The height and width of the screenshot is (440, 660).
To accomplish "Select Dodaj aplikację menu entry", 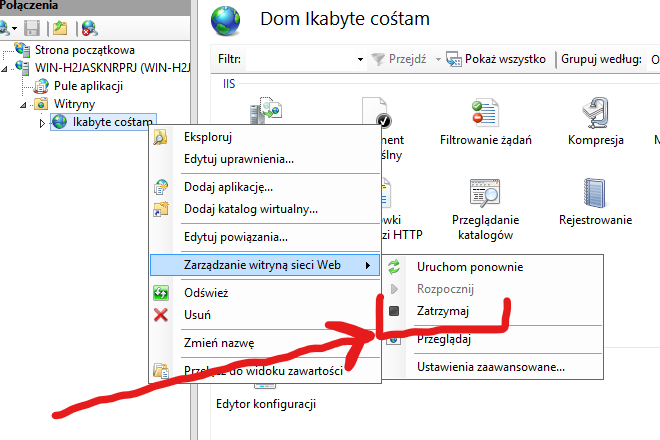I will coord(228,187).
